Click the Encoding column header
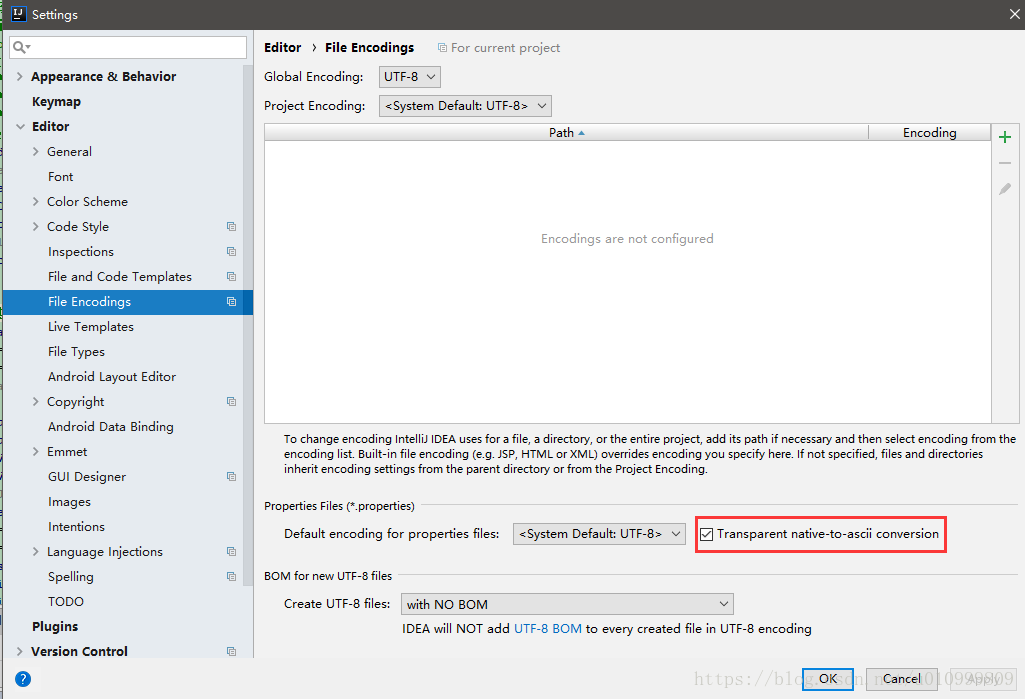The height and width of the screenshot is (699, 1025). (930, 133)
